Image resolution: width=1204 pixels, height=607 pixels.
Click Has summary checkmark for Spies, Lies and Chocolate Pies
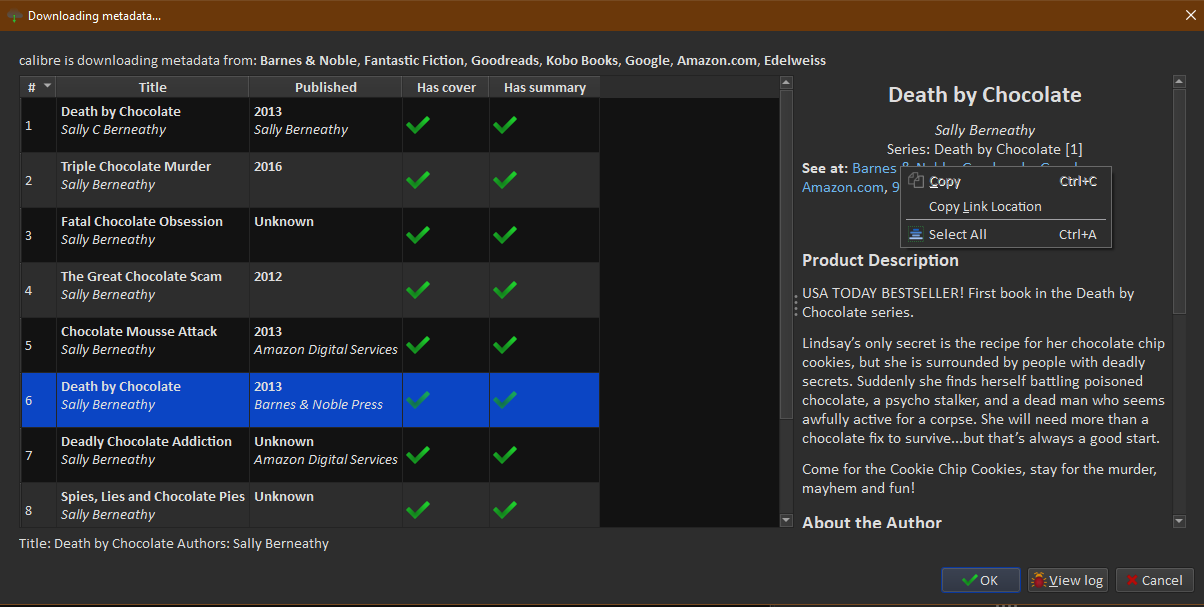505,510
